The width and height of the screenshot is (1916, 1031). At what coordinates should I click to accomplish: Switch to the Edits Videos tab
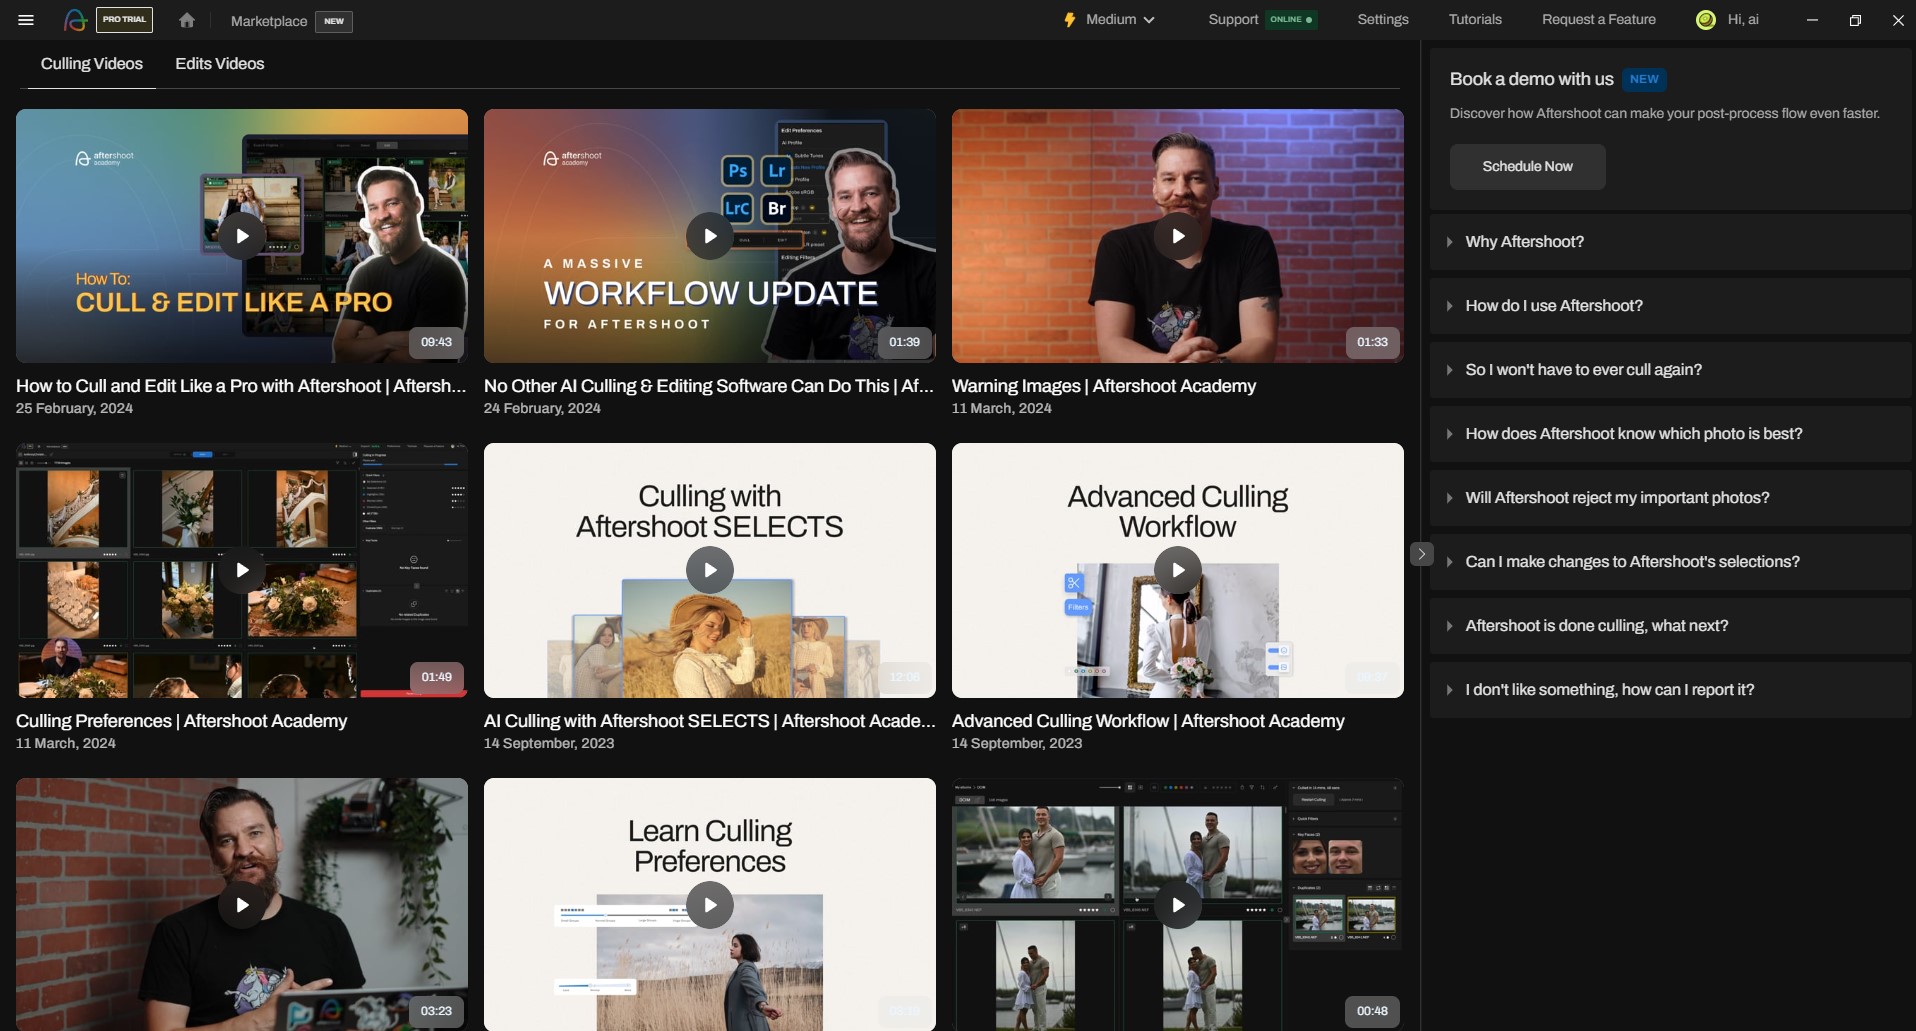tap(220, 64)
